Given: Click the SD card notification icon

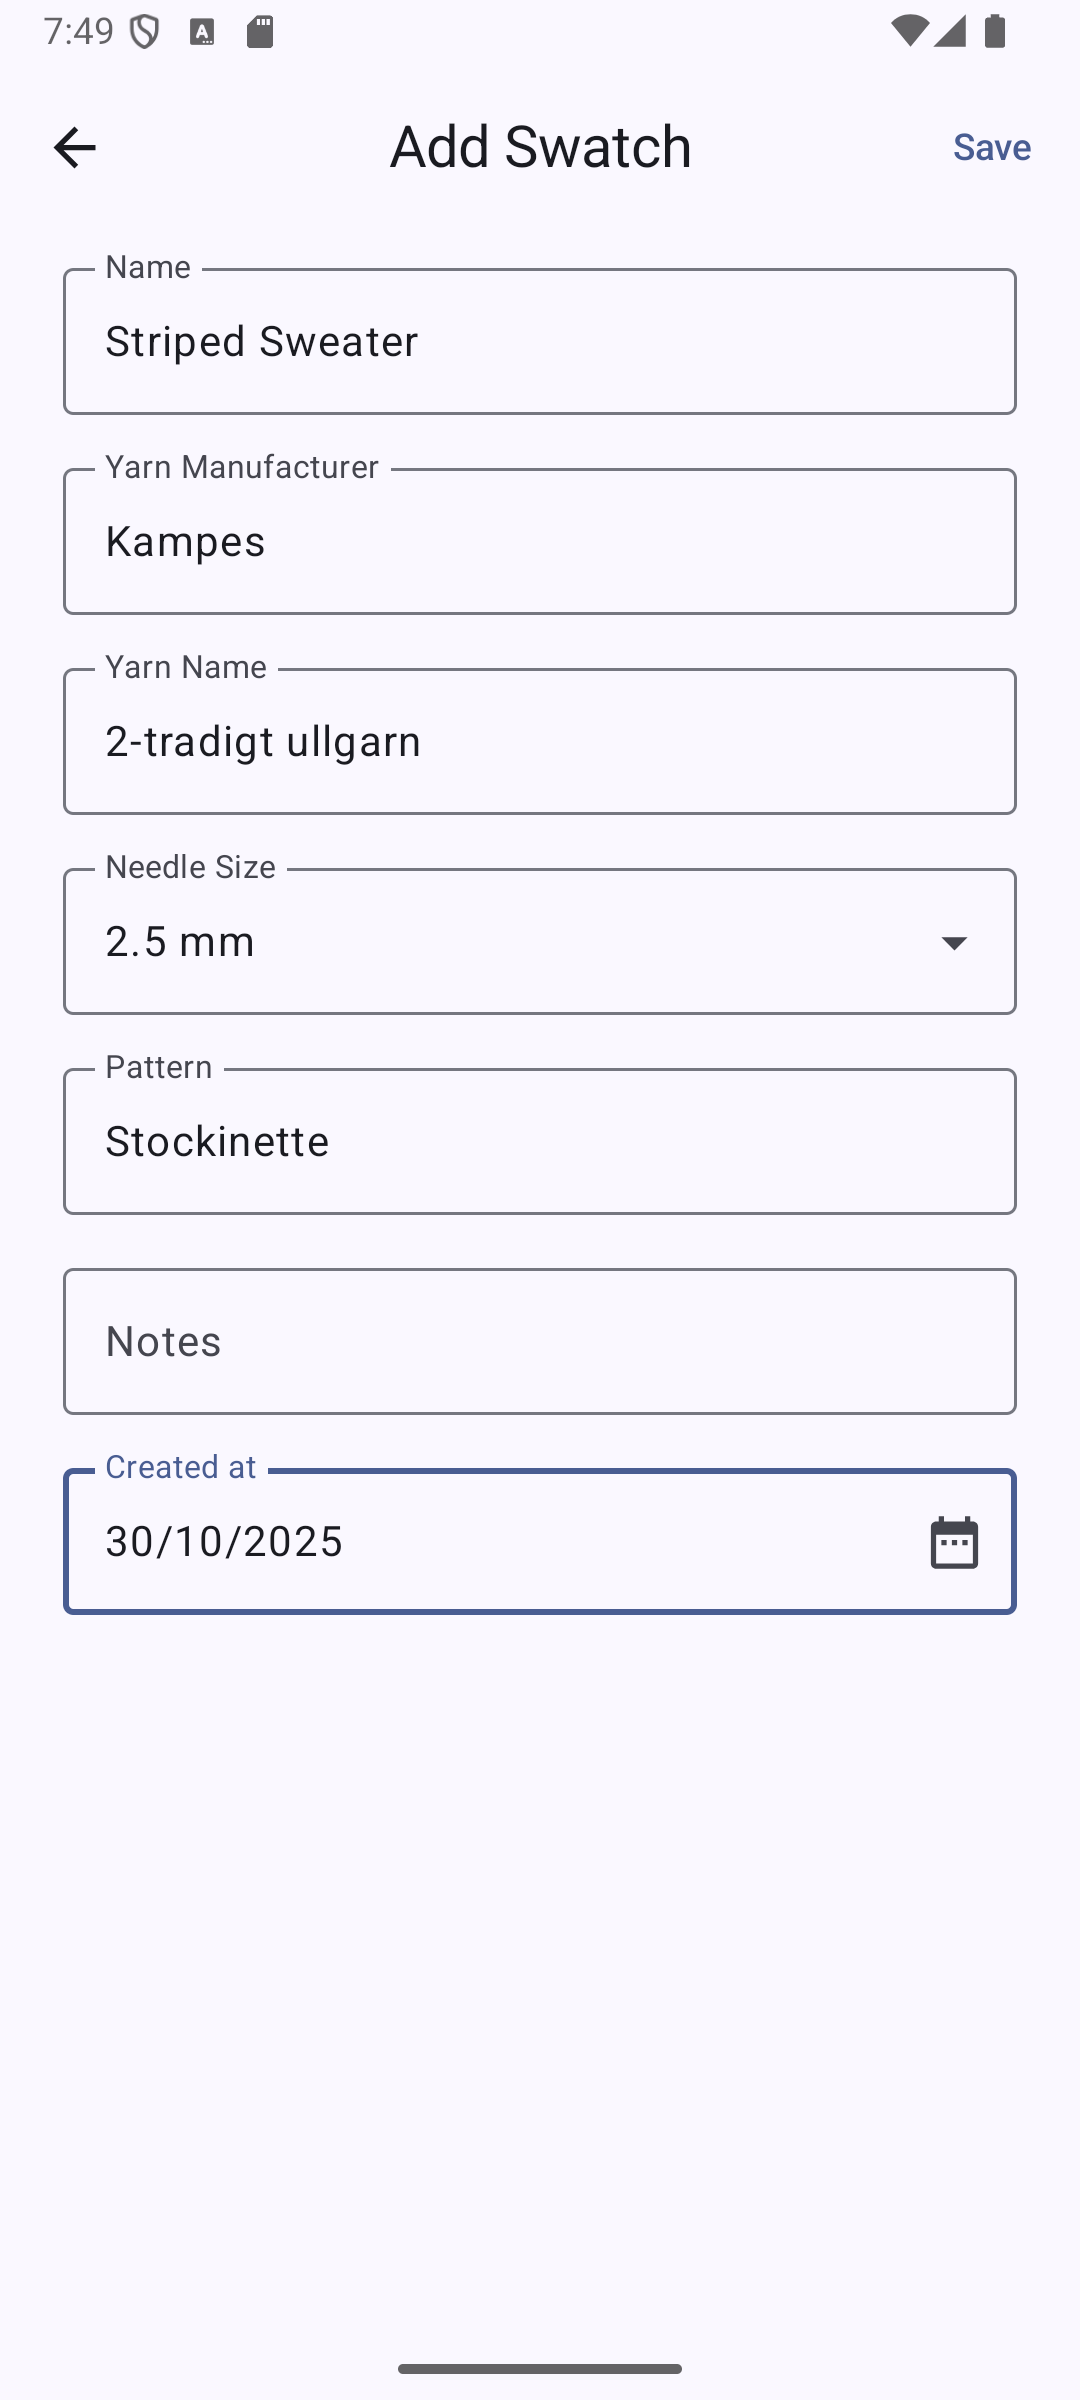Looking at the screenshot, I should (x=260, y=32).
